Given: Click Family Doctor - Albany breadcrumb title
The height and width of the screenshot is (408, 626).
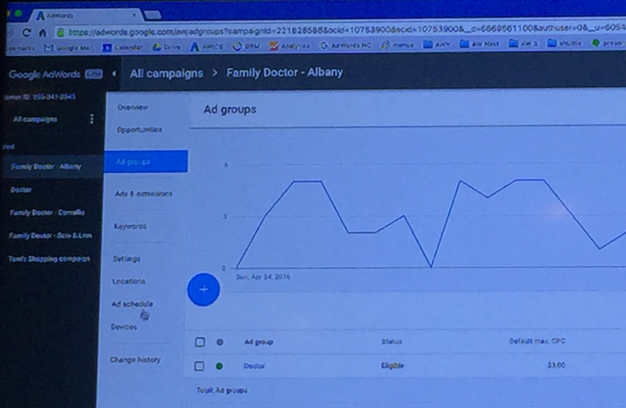Looking at the screenshot, I should [x=285, y=72].
